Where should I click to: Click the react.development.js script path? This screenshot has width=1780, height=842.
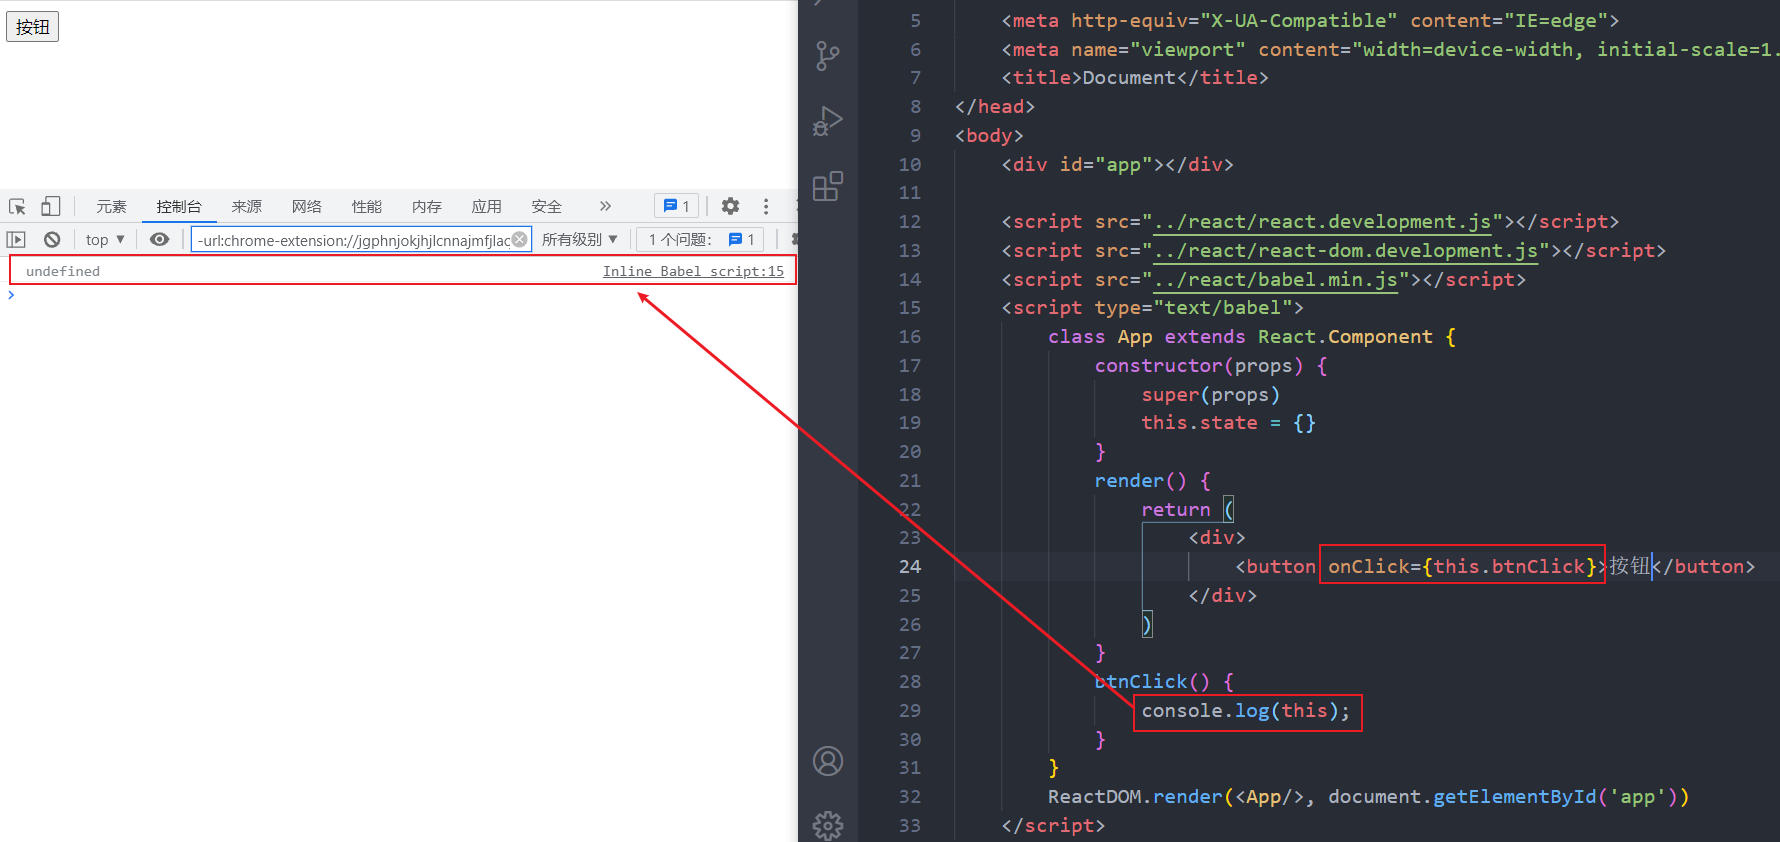[1322, 222]
